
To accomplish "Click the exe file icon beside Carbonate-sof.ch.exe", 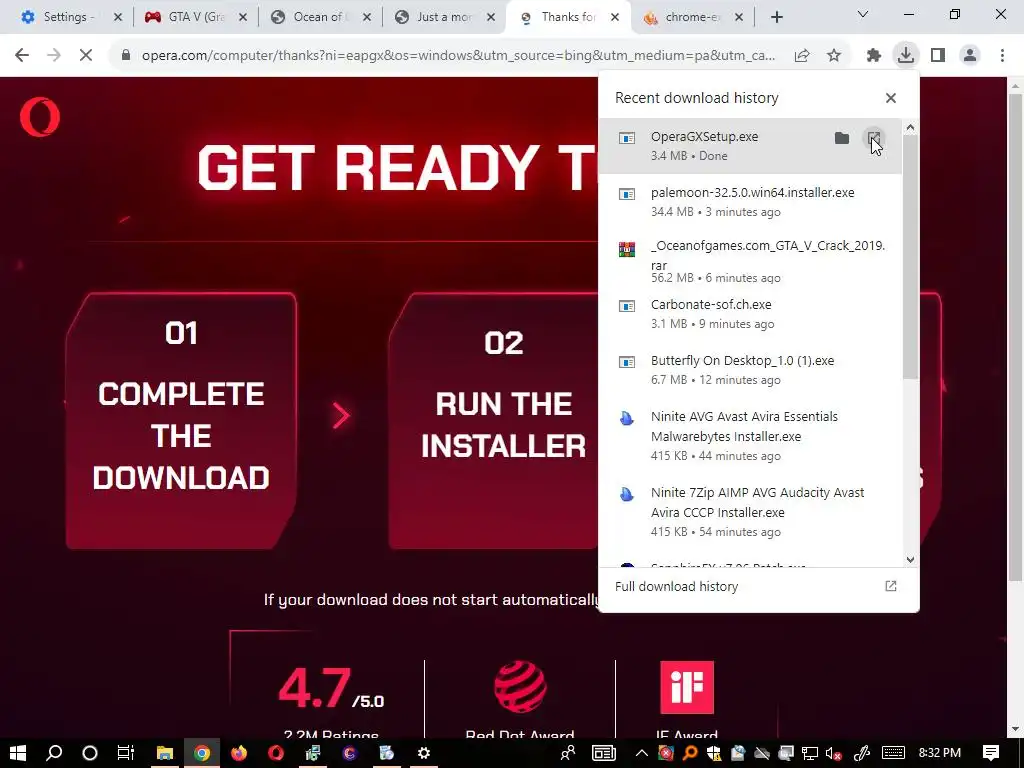I will [627, 306].
